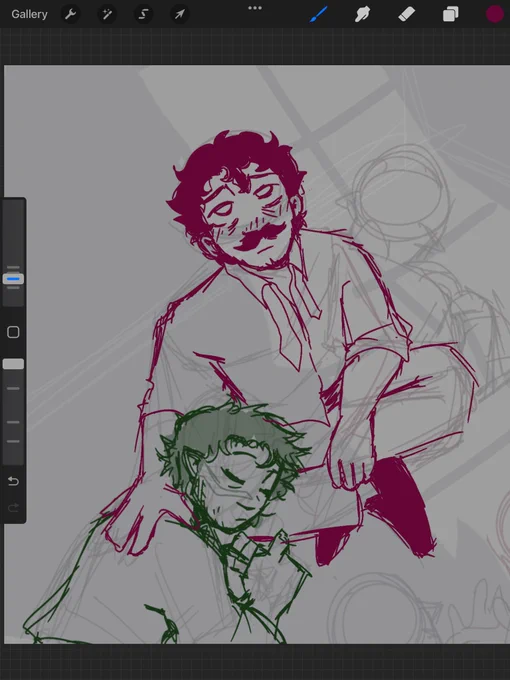Open the Layers panel
510x680 pixels.
coord(451,14)
